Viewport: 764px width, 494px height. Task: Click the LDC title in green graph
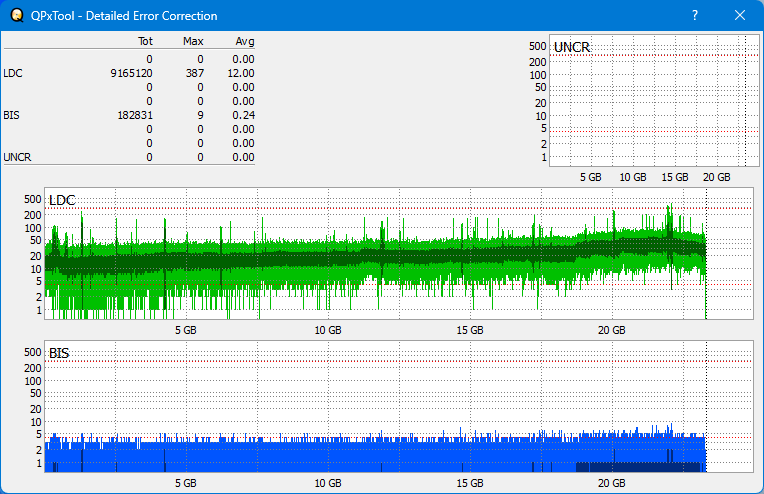tap(62, 200)
